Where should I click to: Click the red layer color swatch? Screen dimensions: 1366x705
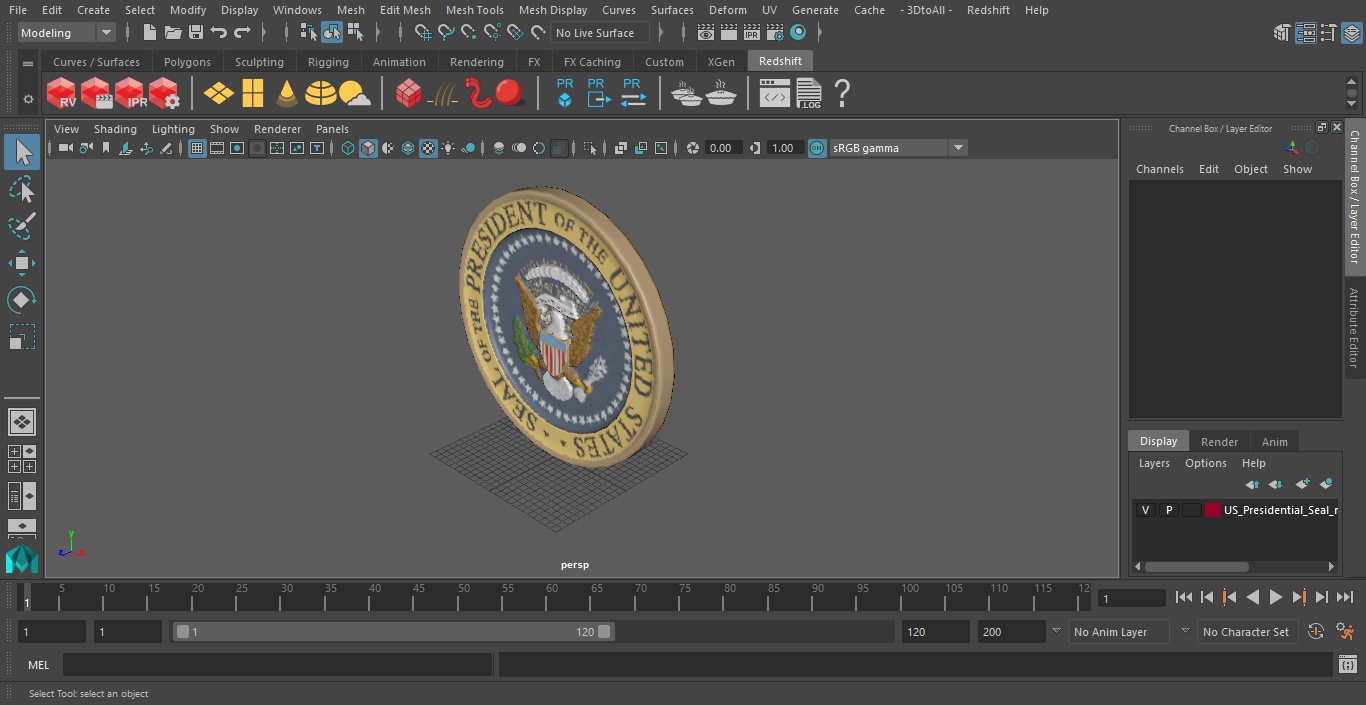coord(1213,510)
